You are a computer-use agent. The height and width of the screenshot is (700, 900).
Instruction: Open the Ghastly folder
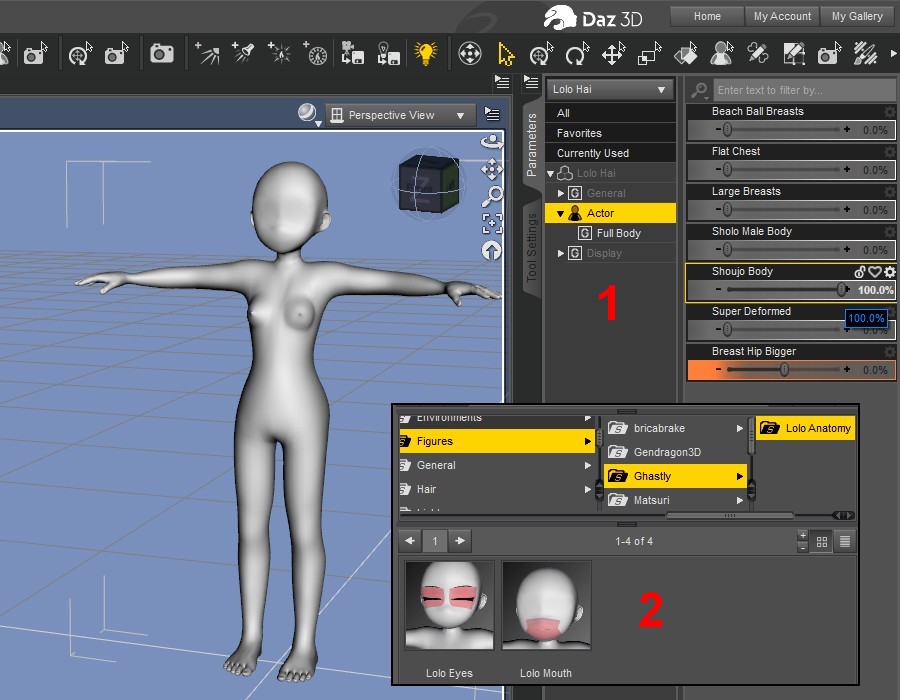(x=675, y=476)
